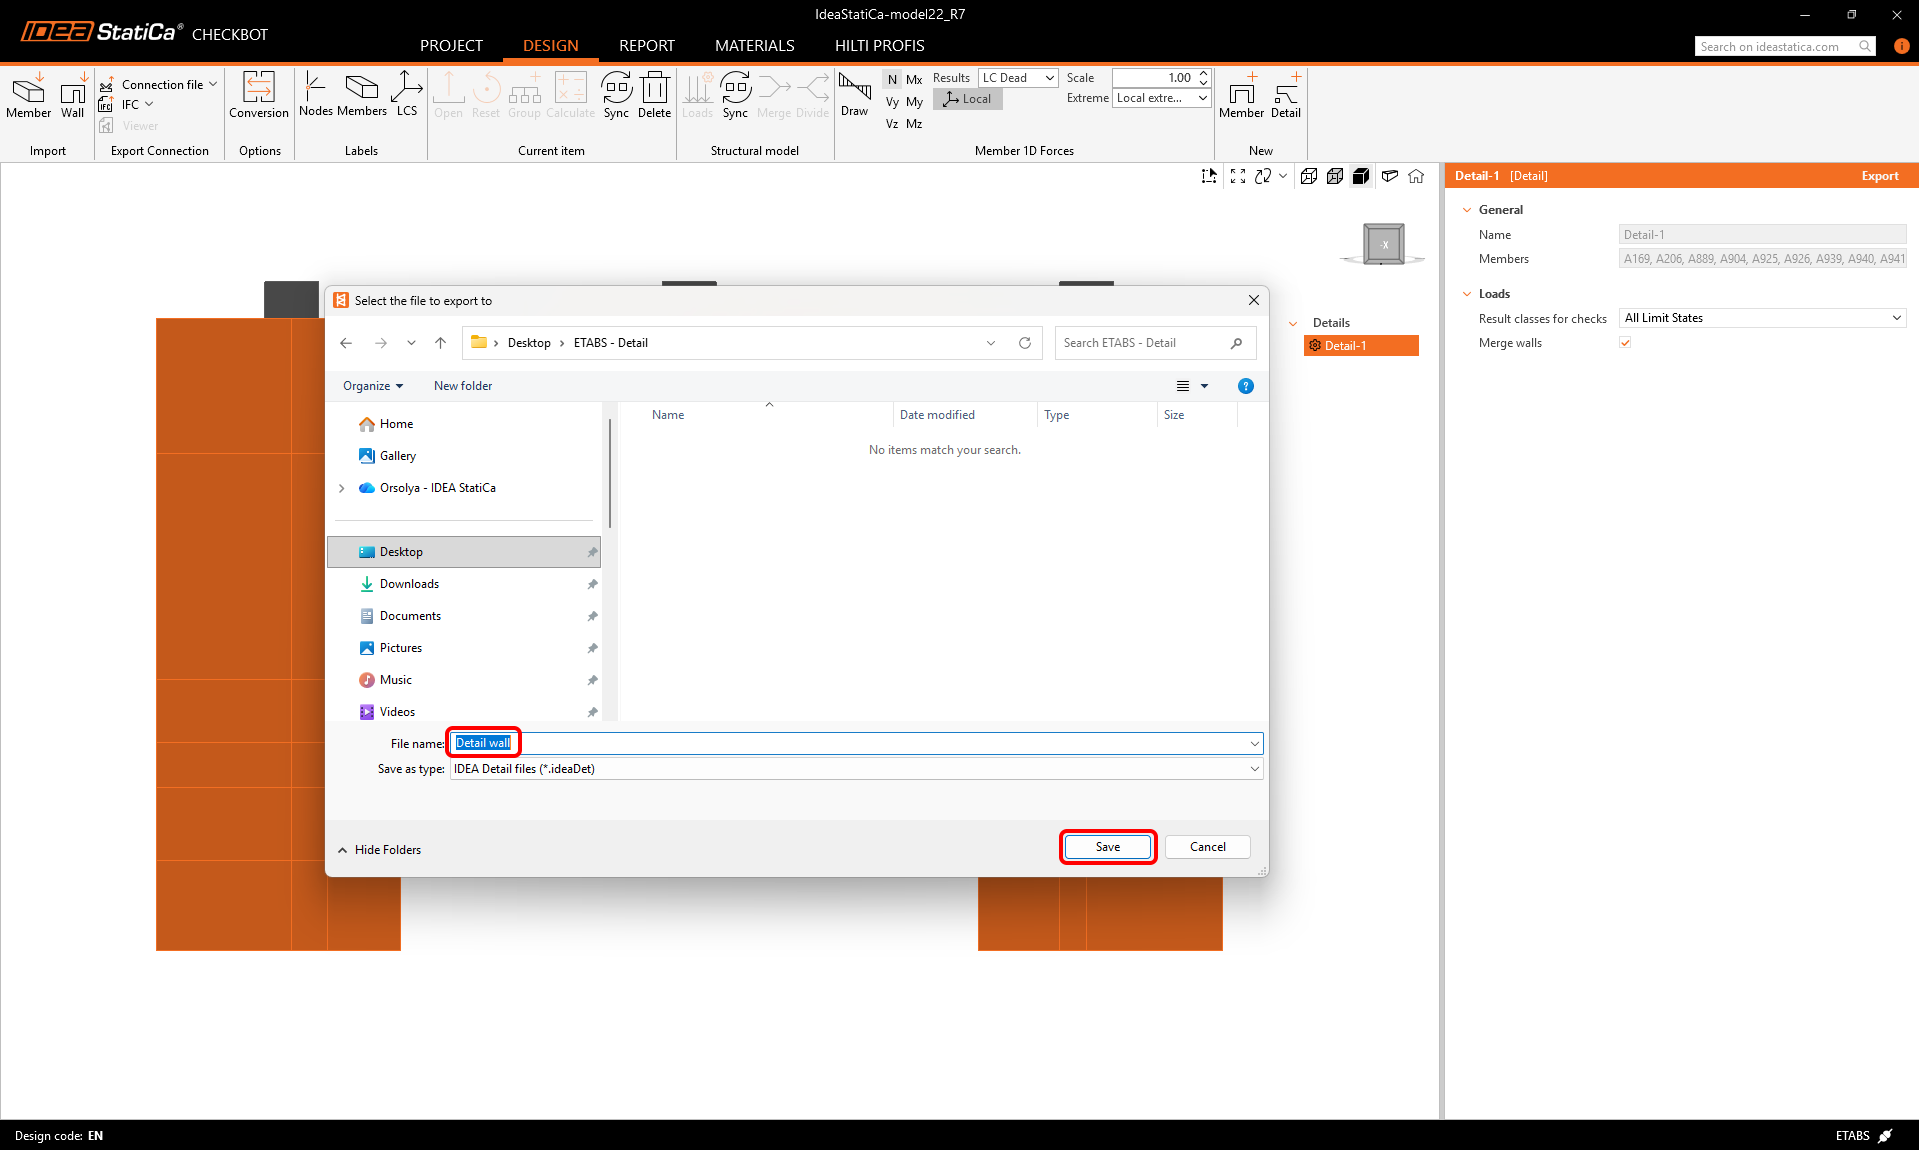
Task: Click Cancel in the export dialog
Action: coord(1207,847)
